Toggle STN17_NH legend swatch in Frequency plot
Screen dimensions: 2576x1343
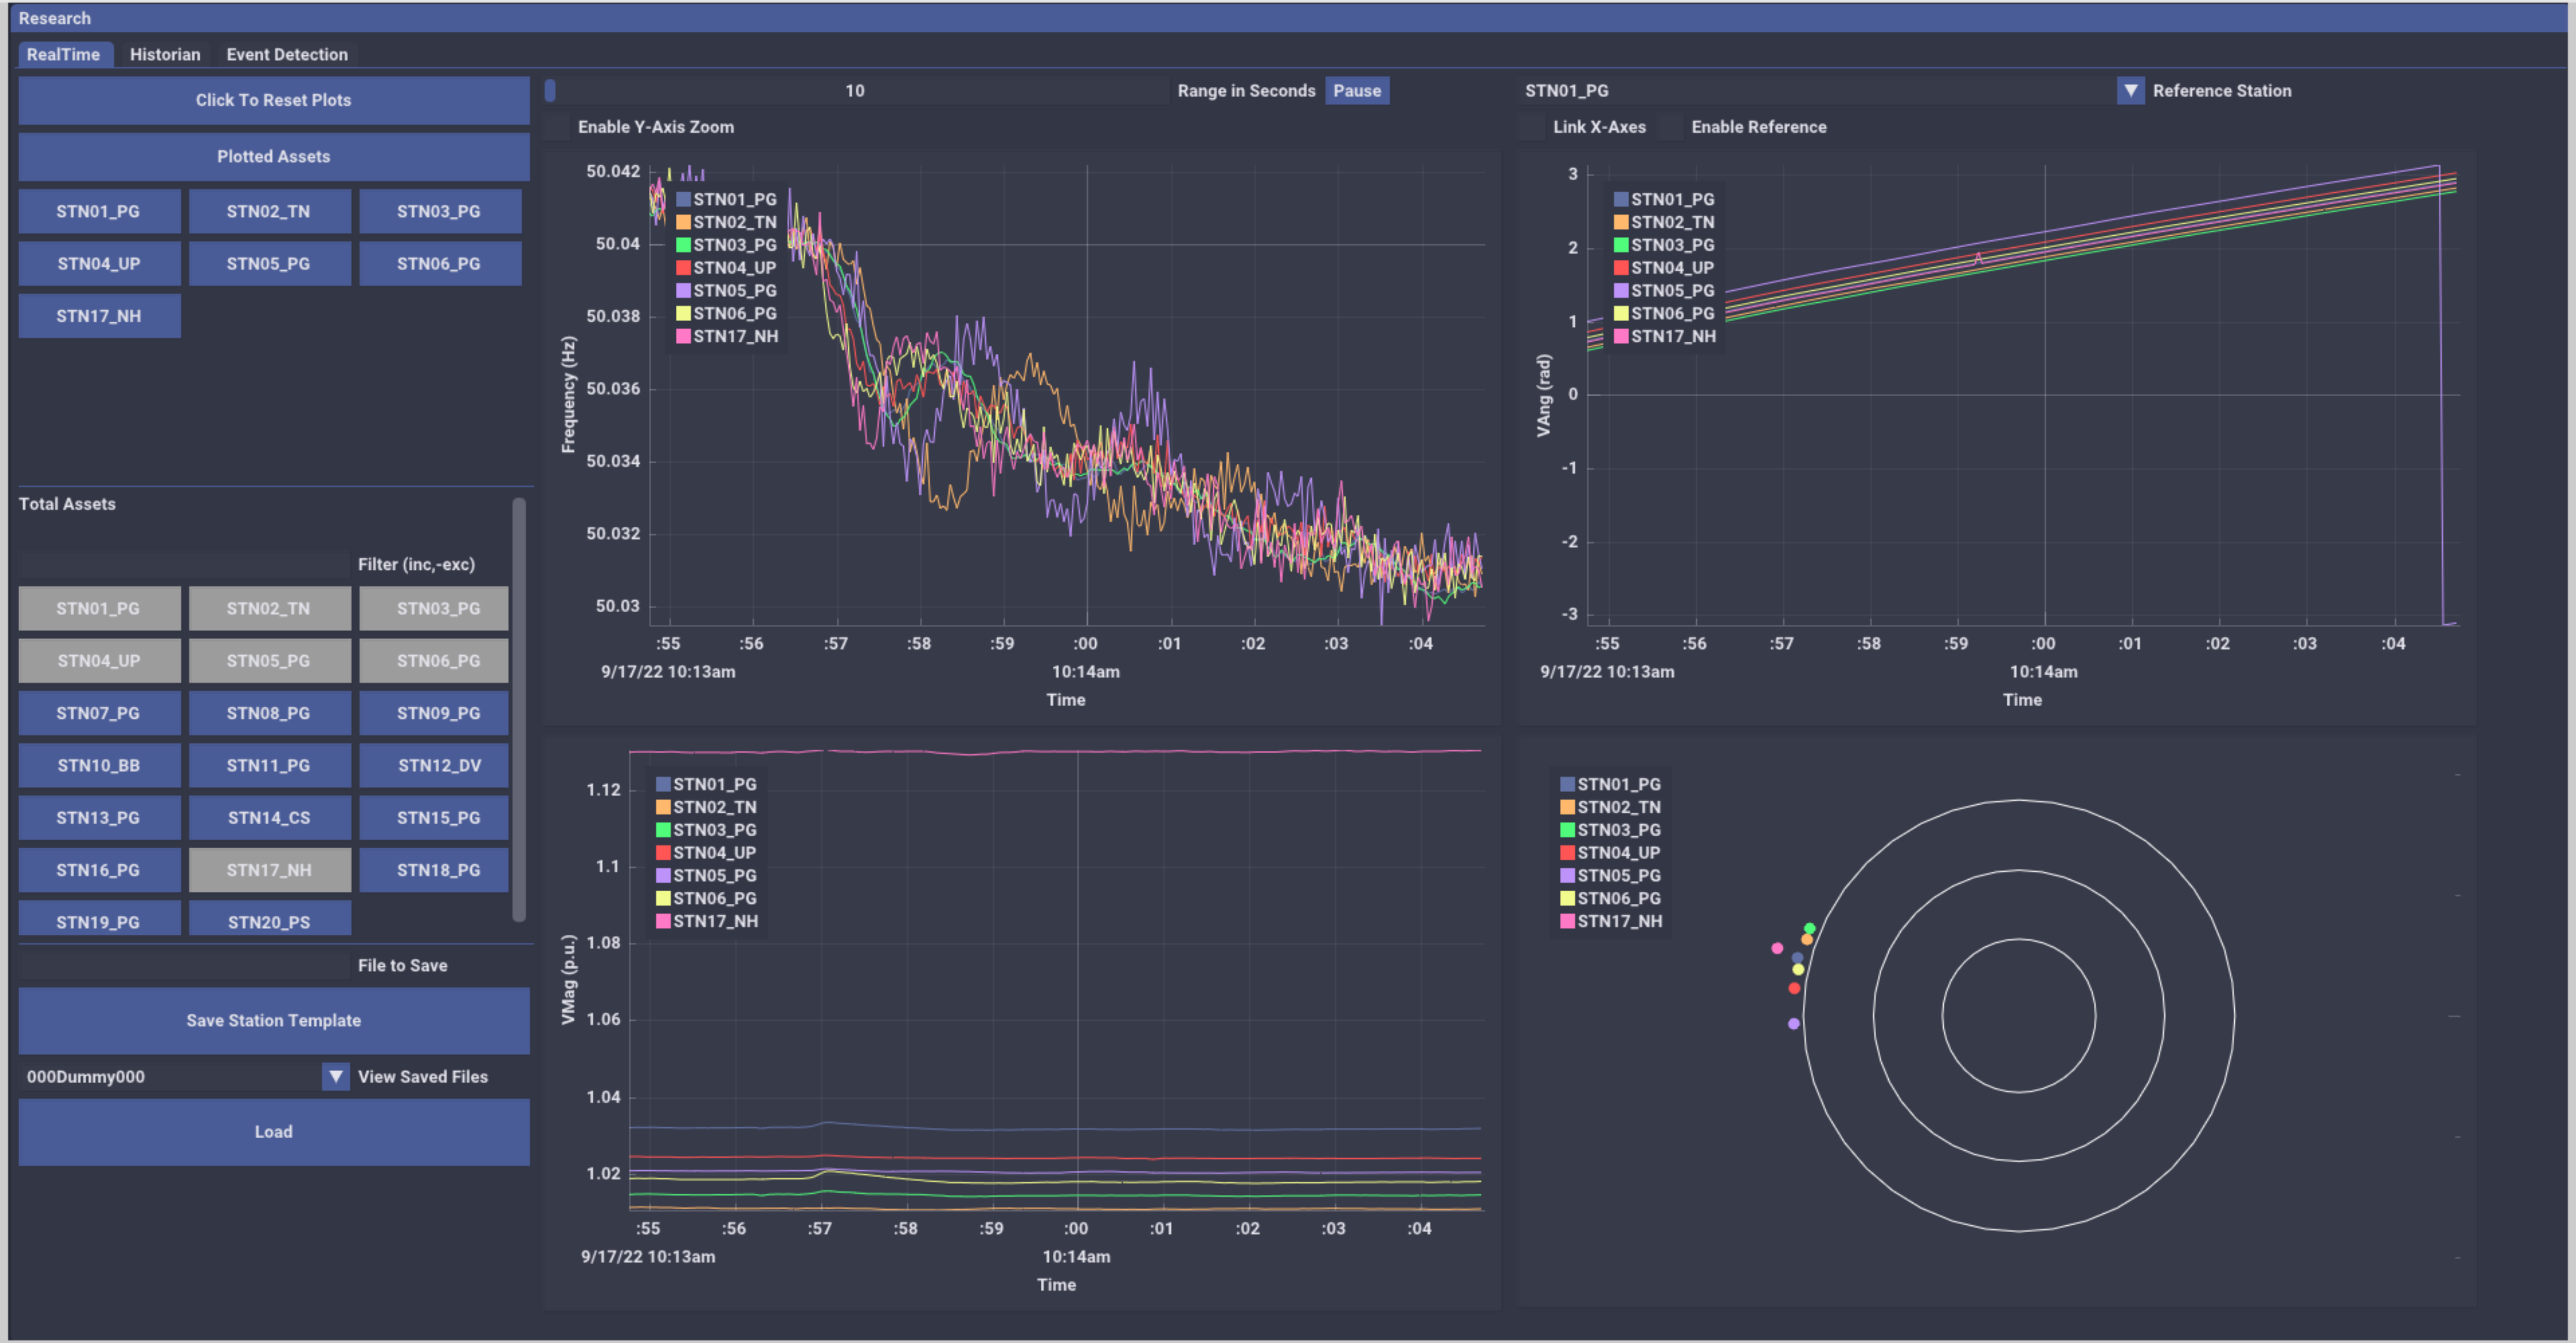click(x=683, y=336)
